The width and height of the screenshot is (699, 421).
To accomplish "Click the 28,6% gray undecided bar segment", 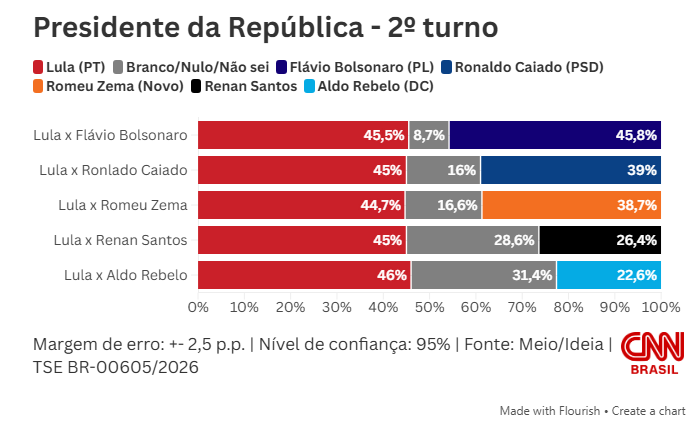I will pyautogui.click(x=472, y=240).
